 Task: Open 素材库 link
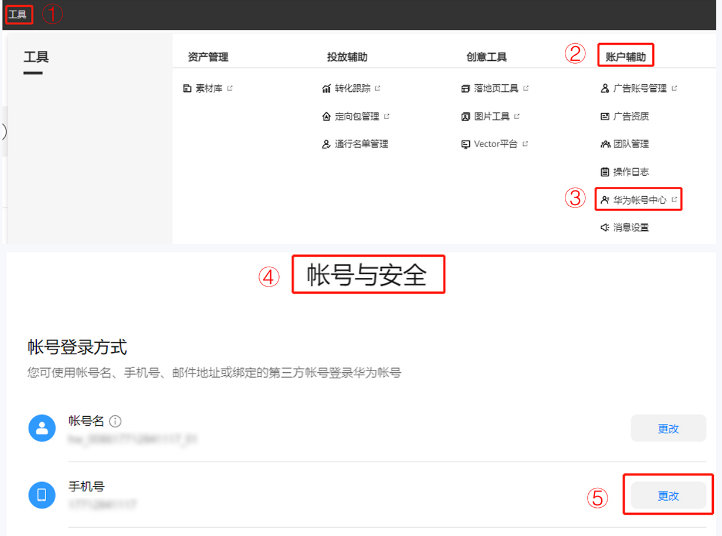(x=209, y=88)
